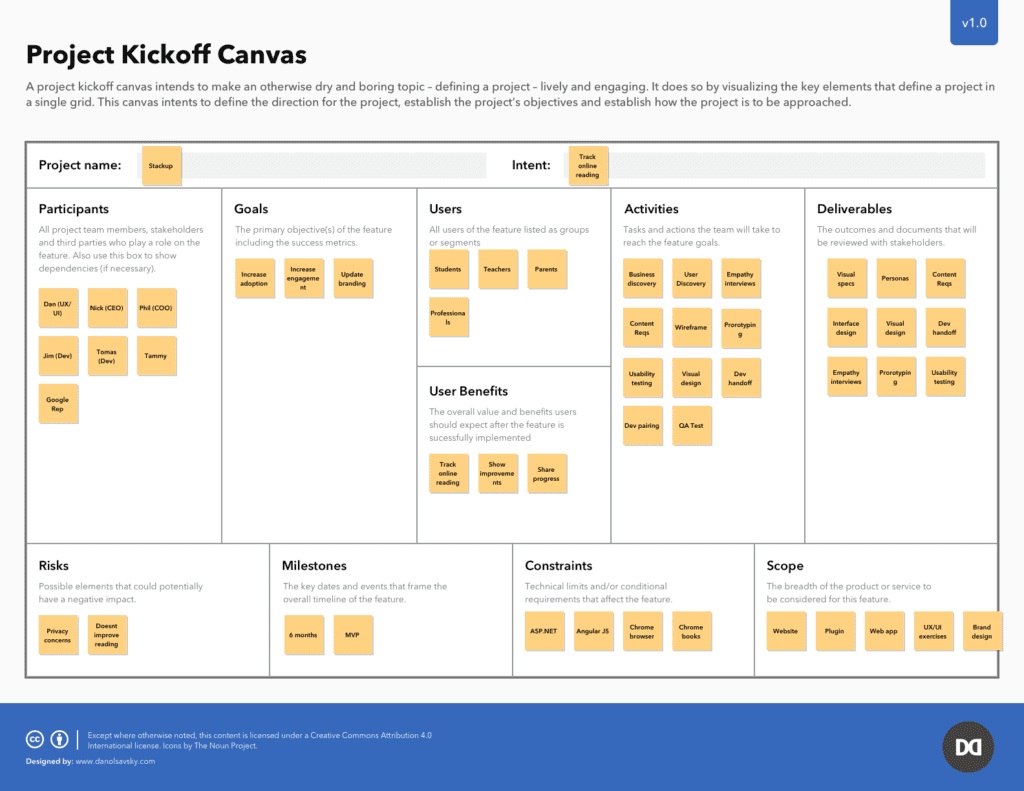Select the Share progress benefit note

pyautogui.click(x=546, y=474)
